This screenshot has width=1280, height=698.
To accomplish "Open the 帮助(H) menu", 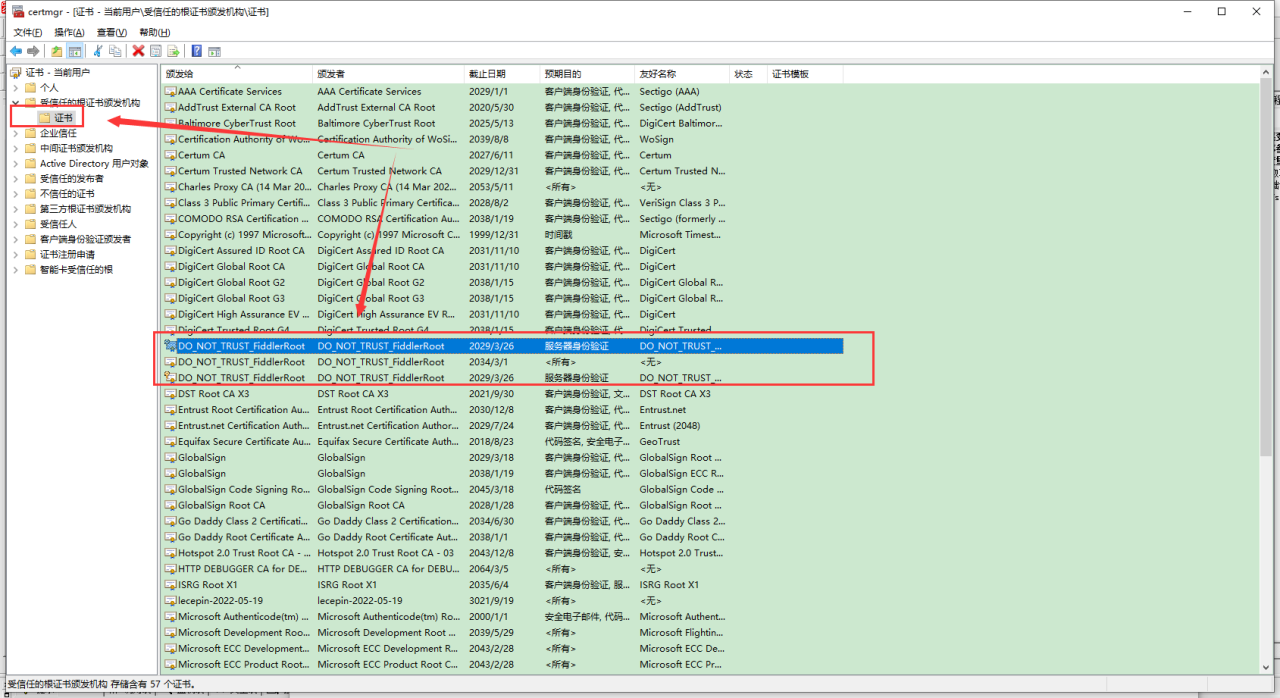I will 155,32.
